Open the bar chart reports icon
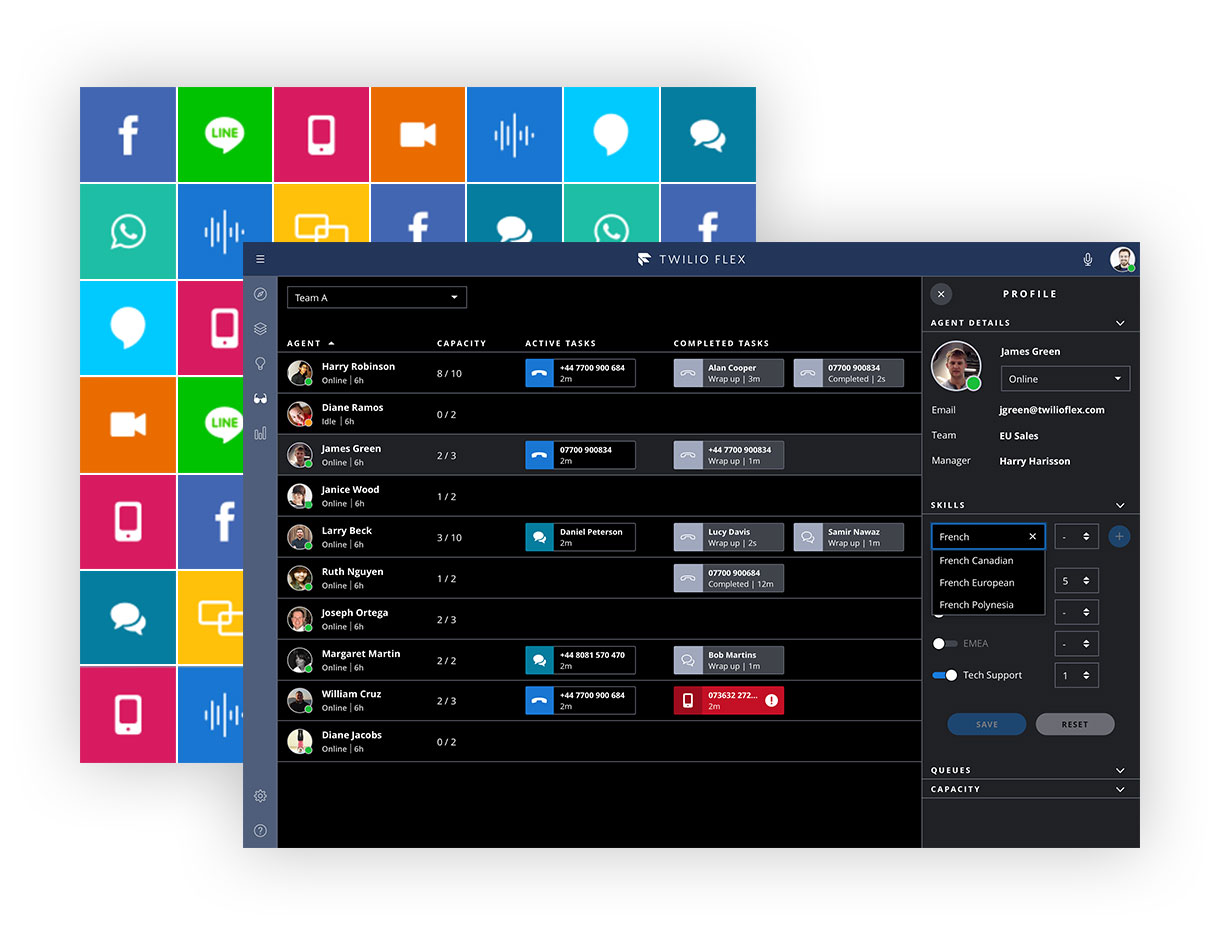Viewport: 1208px width, 934px height. [x=260, y=433]
